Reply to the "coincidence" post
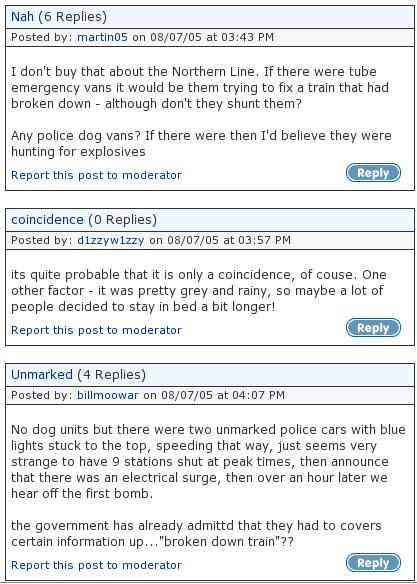The height and width of the screenshot is (584, 417). (x=373, y=328)
